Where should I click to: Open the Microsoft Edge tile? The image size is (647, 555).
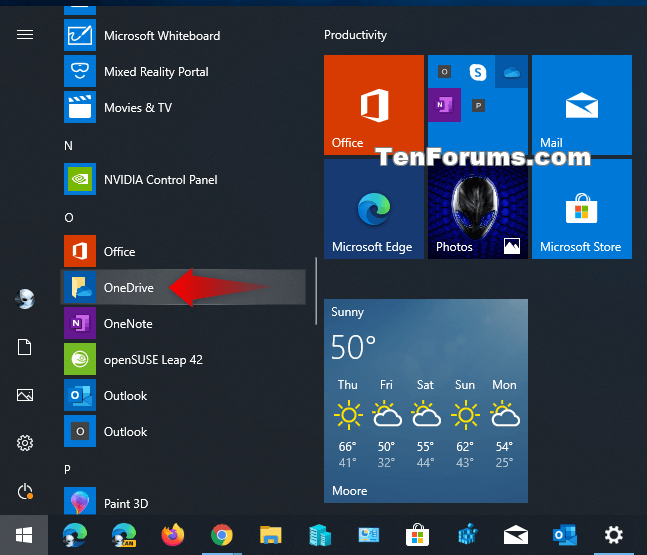pyautogui.click(x=374, y=209)
